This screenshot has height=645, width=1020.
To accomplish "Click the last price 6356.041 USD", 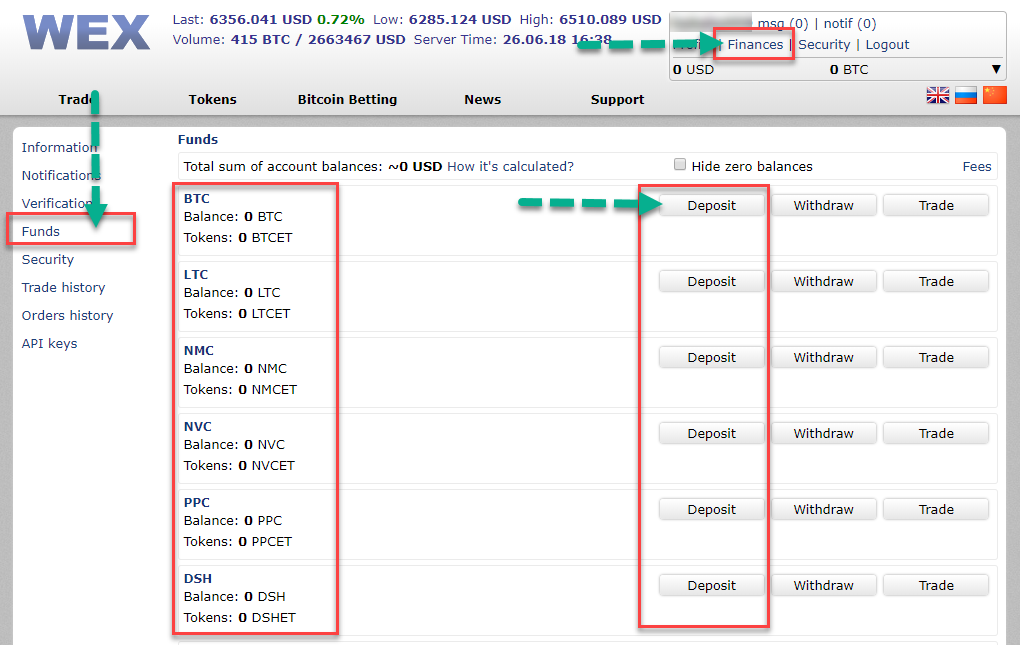I will pos(261,20).
